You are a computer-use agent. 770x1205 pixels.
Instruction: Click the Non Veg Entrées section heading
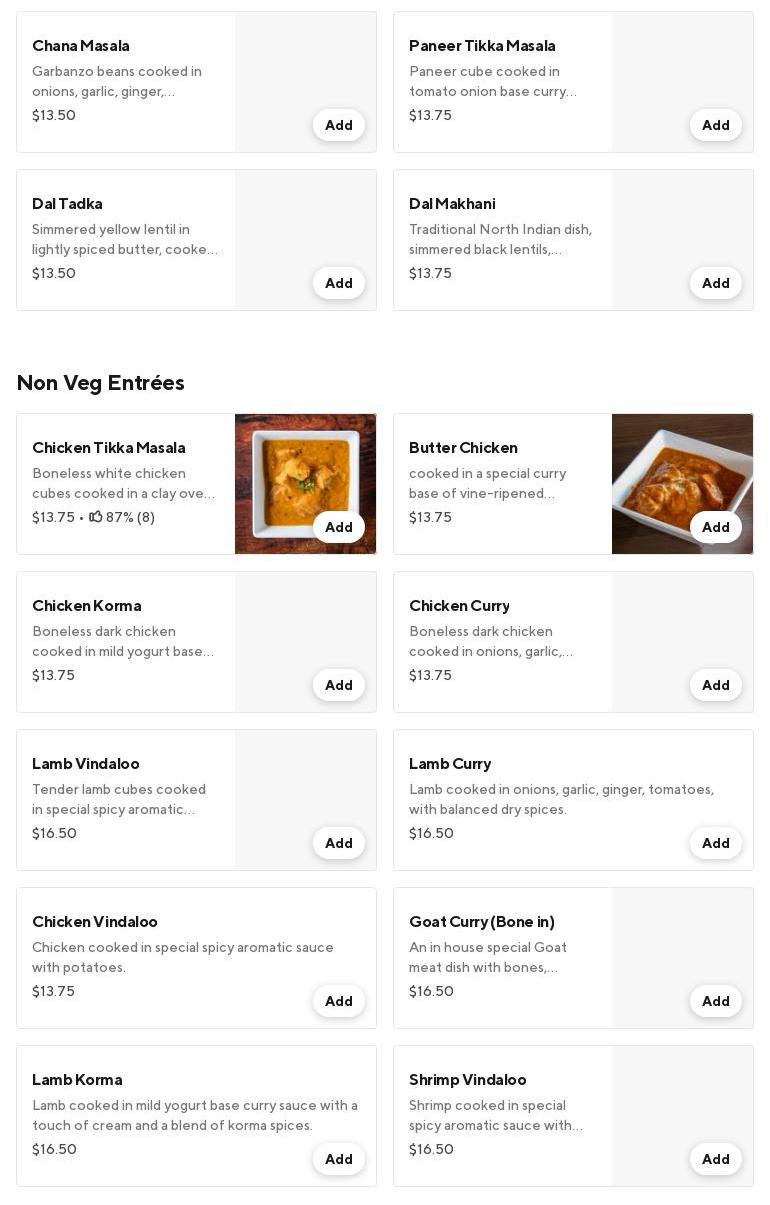(100, 383)
